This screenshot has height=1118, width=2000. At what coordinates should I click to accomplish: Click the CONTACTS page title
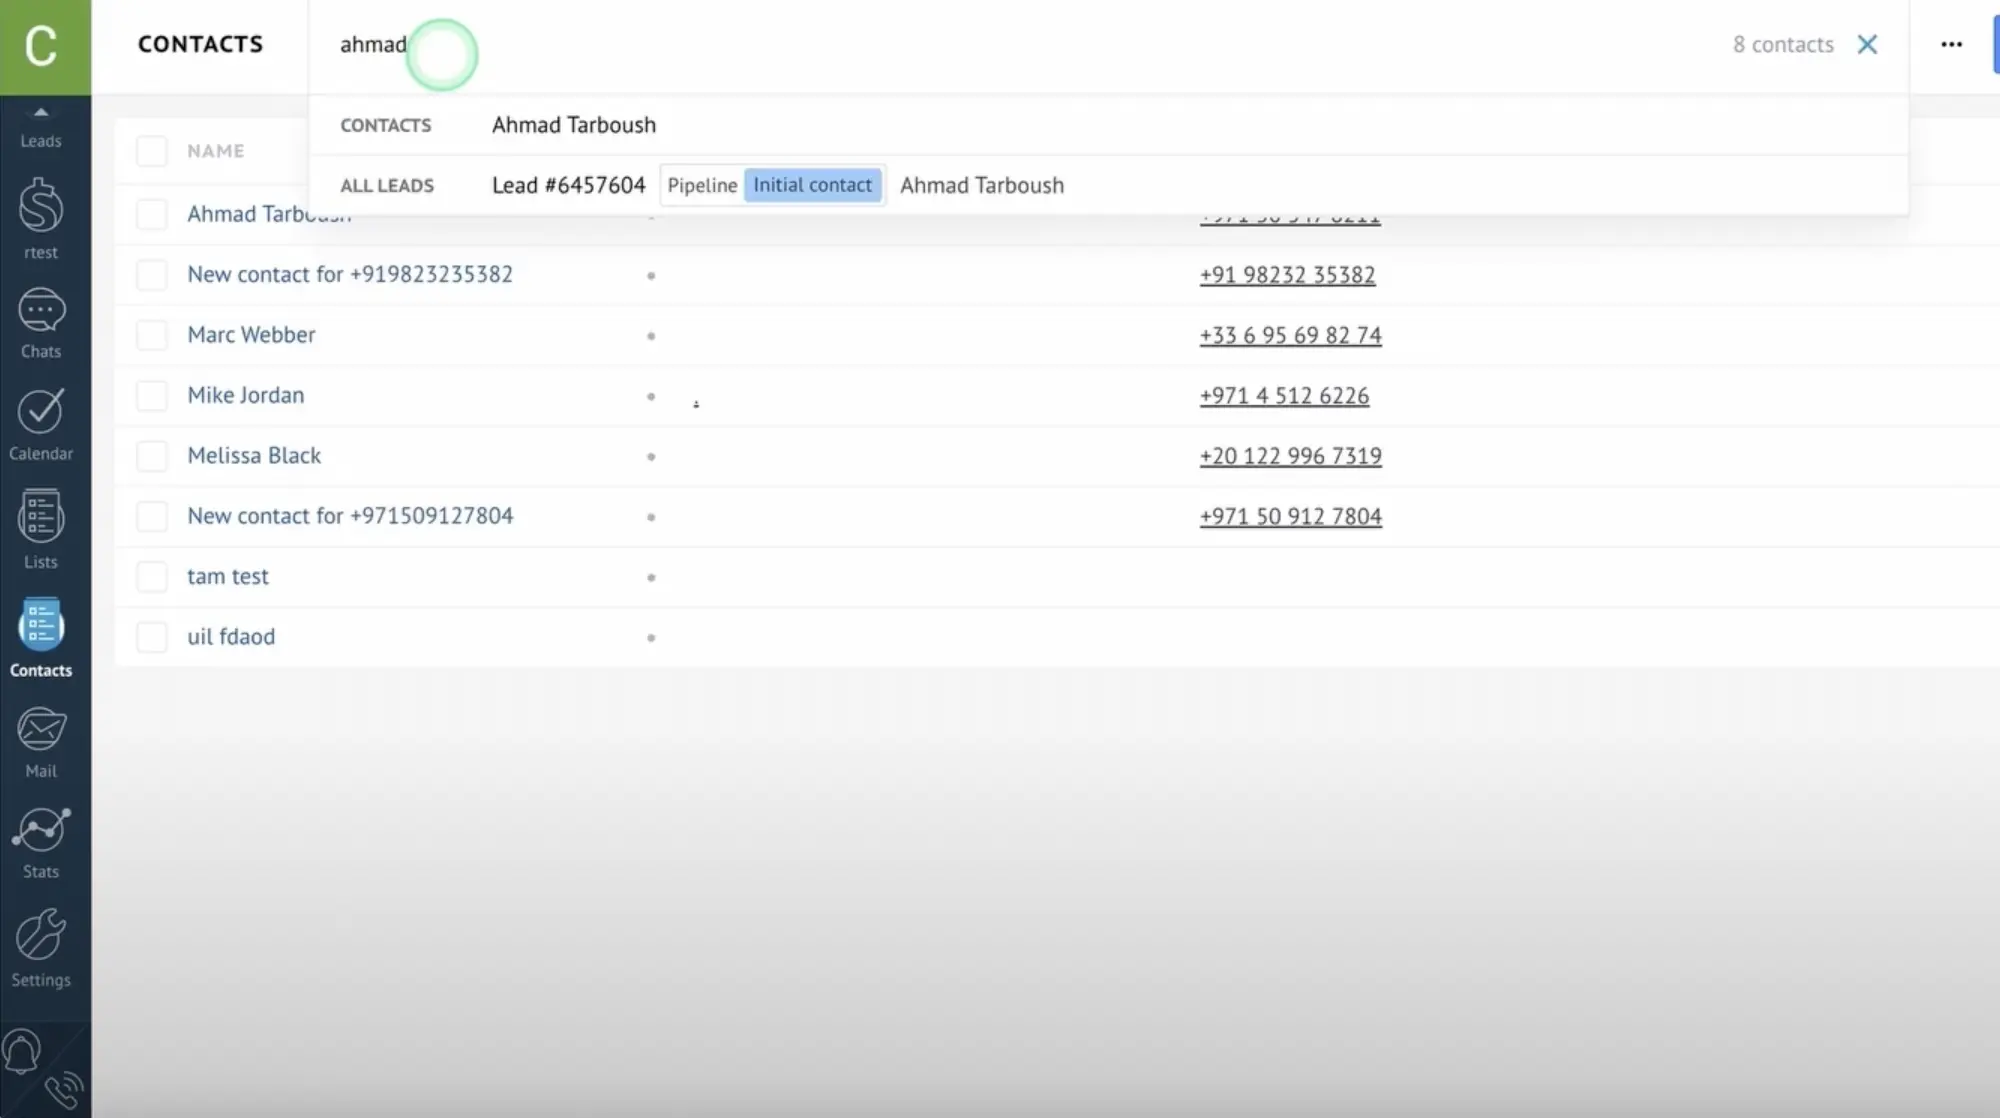(200, 45)
